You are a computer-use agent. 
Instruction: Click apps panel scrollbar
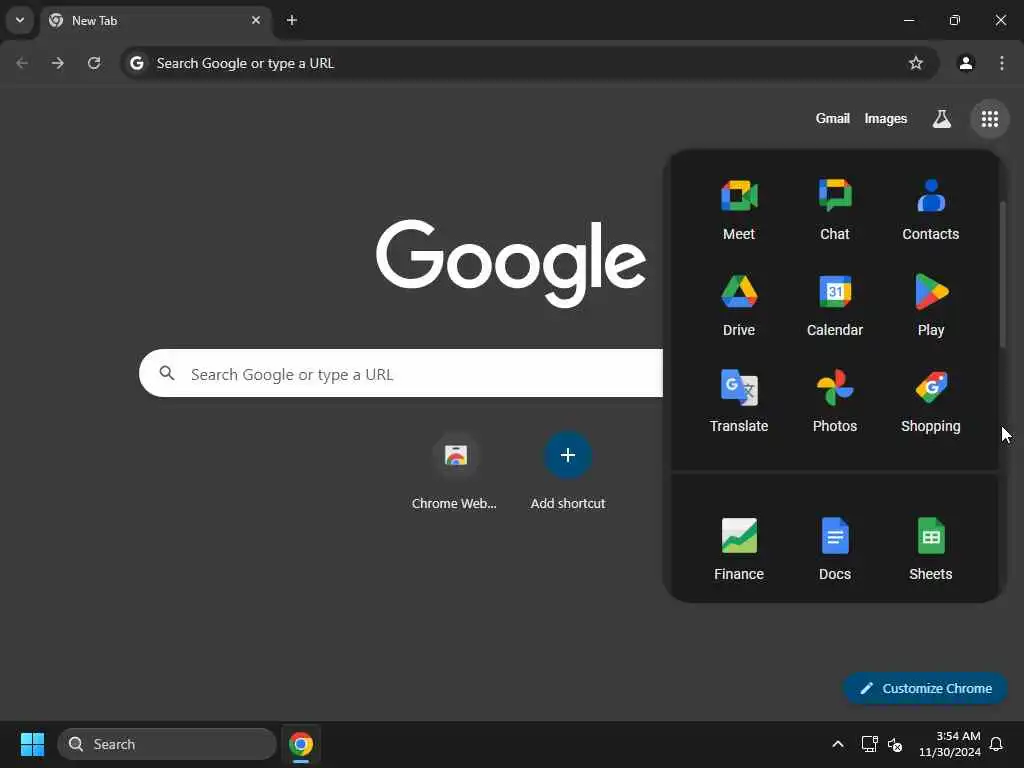(1002, 274)
